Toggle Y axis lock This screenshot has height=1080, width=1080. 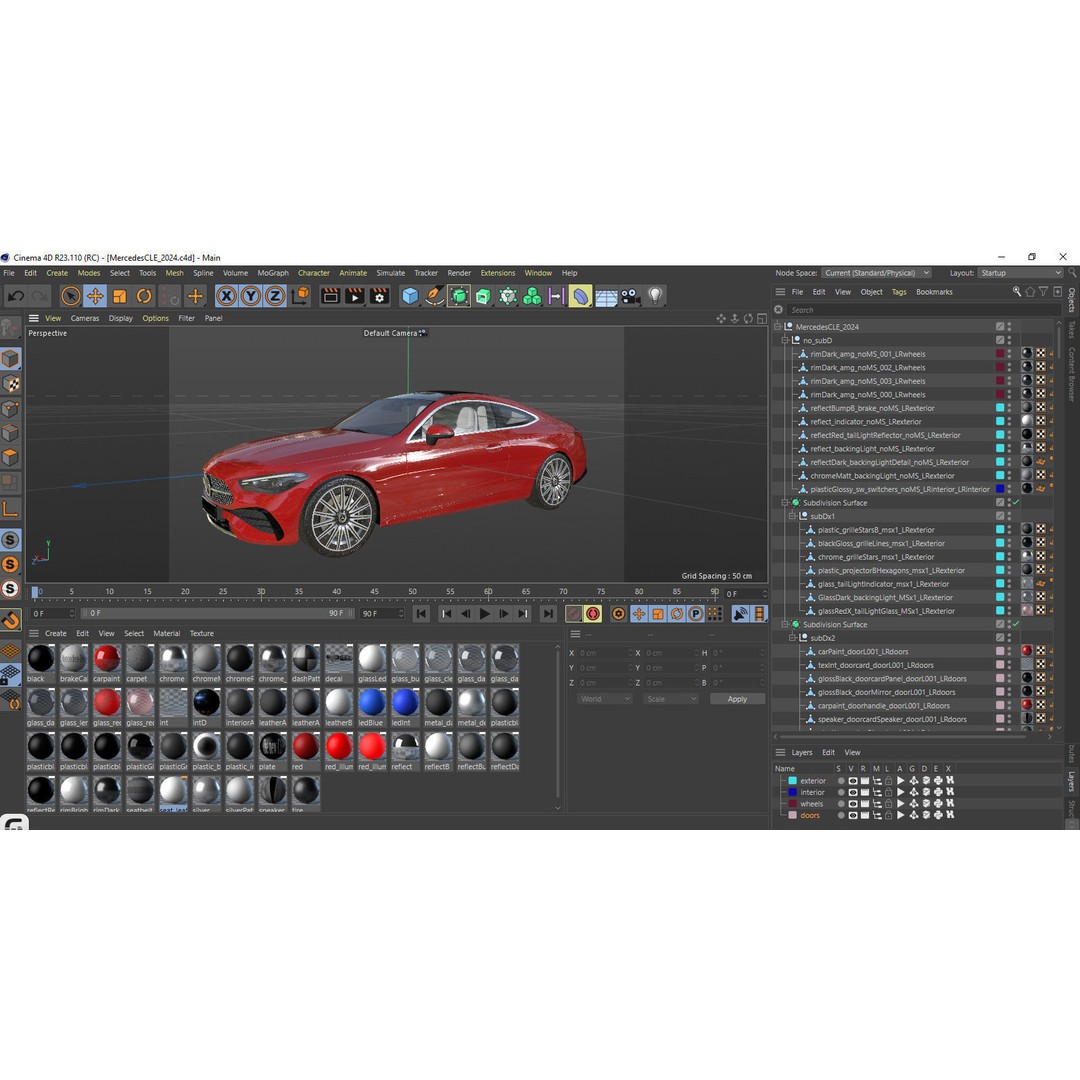pos(251,296)
